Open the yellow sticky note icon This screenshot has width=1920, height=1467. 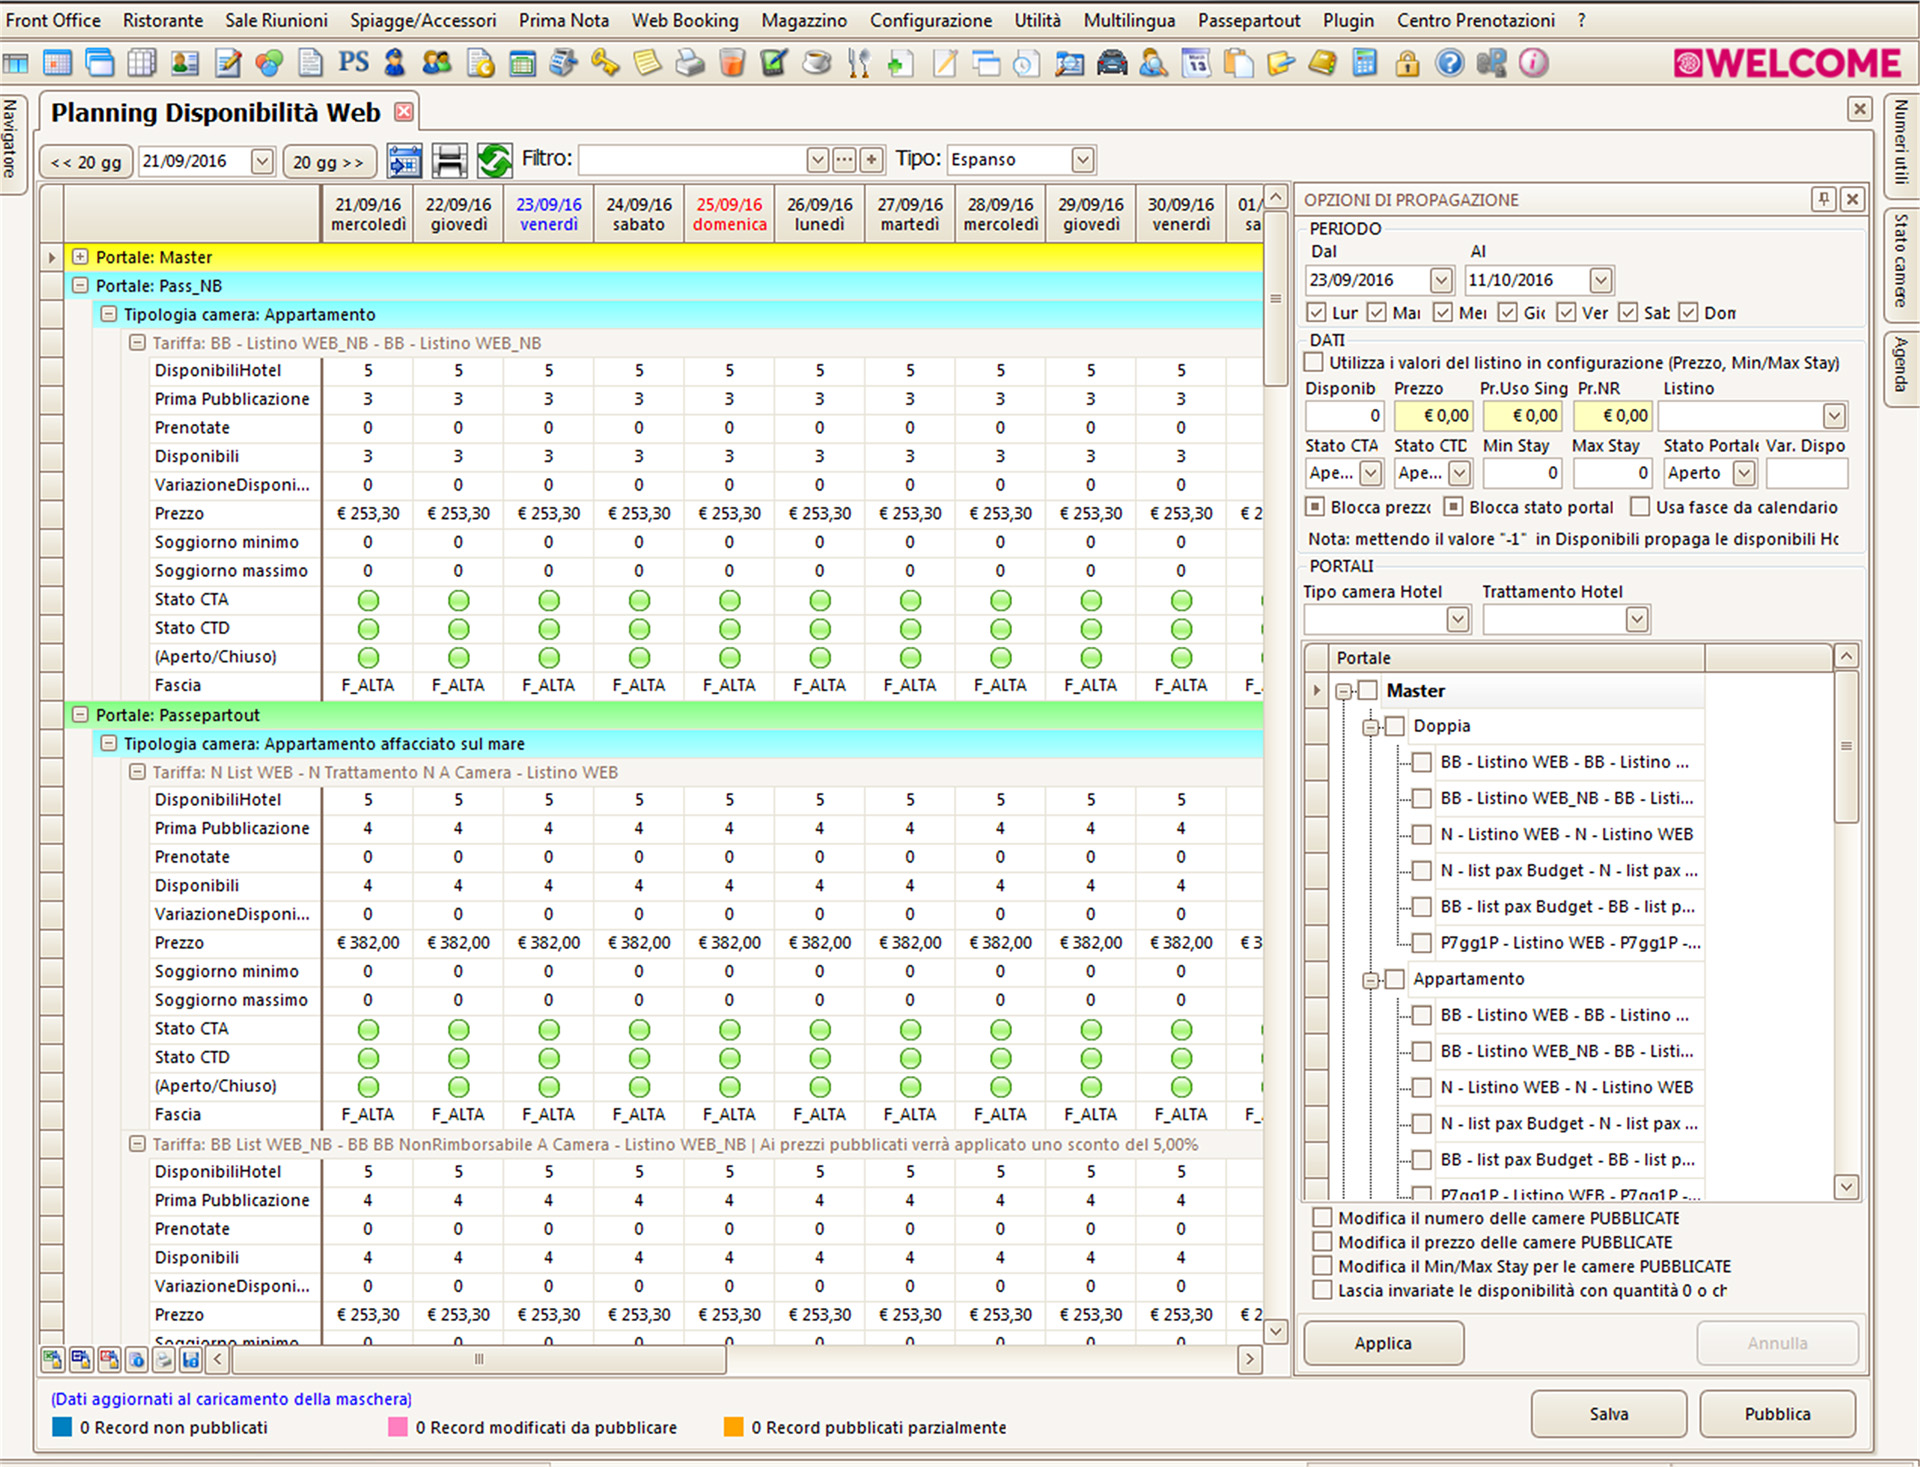point(647,63)
